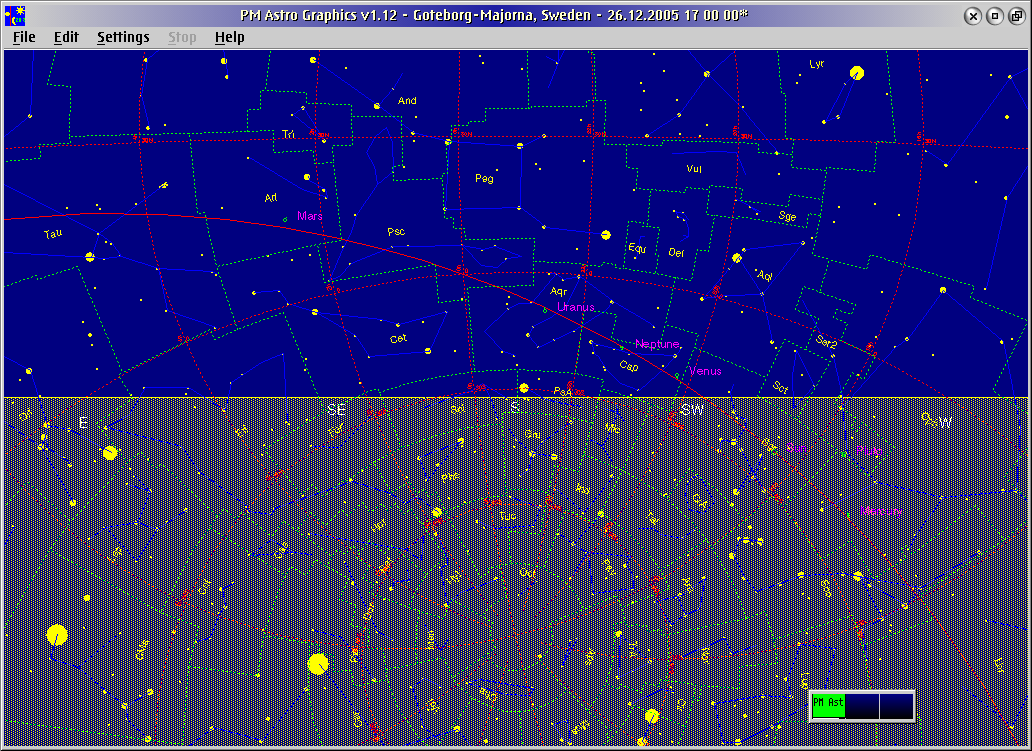Click the SW compass direction marker
The width and height of the screenshot is (1032, 751).
pos(692,410)
